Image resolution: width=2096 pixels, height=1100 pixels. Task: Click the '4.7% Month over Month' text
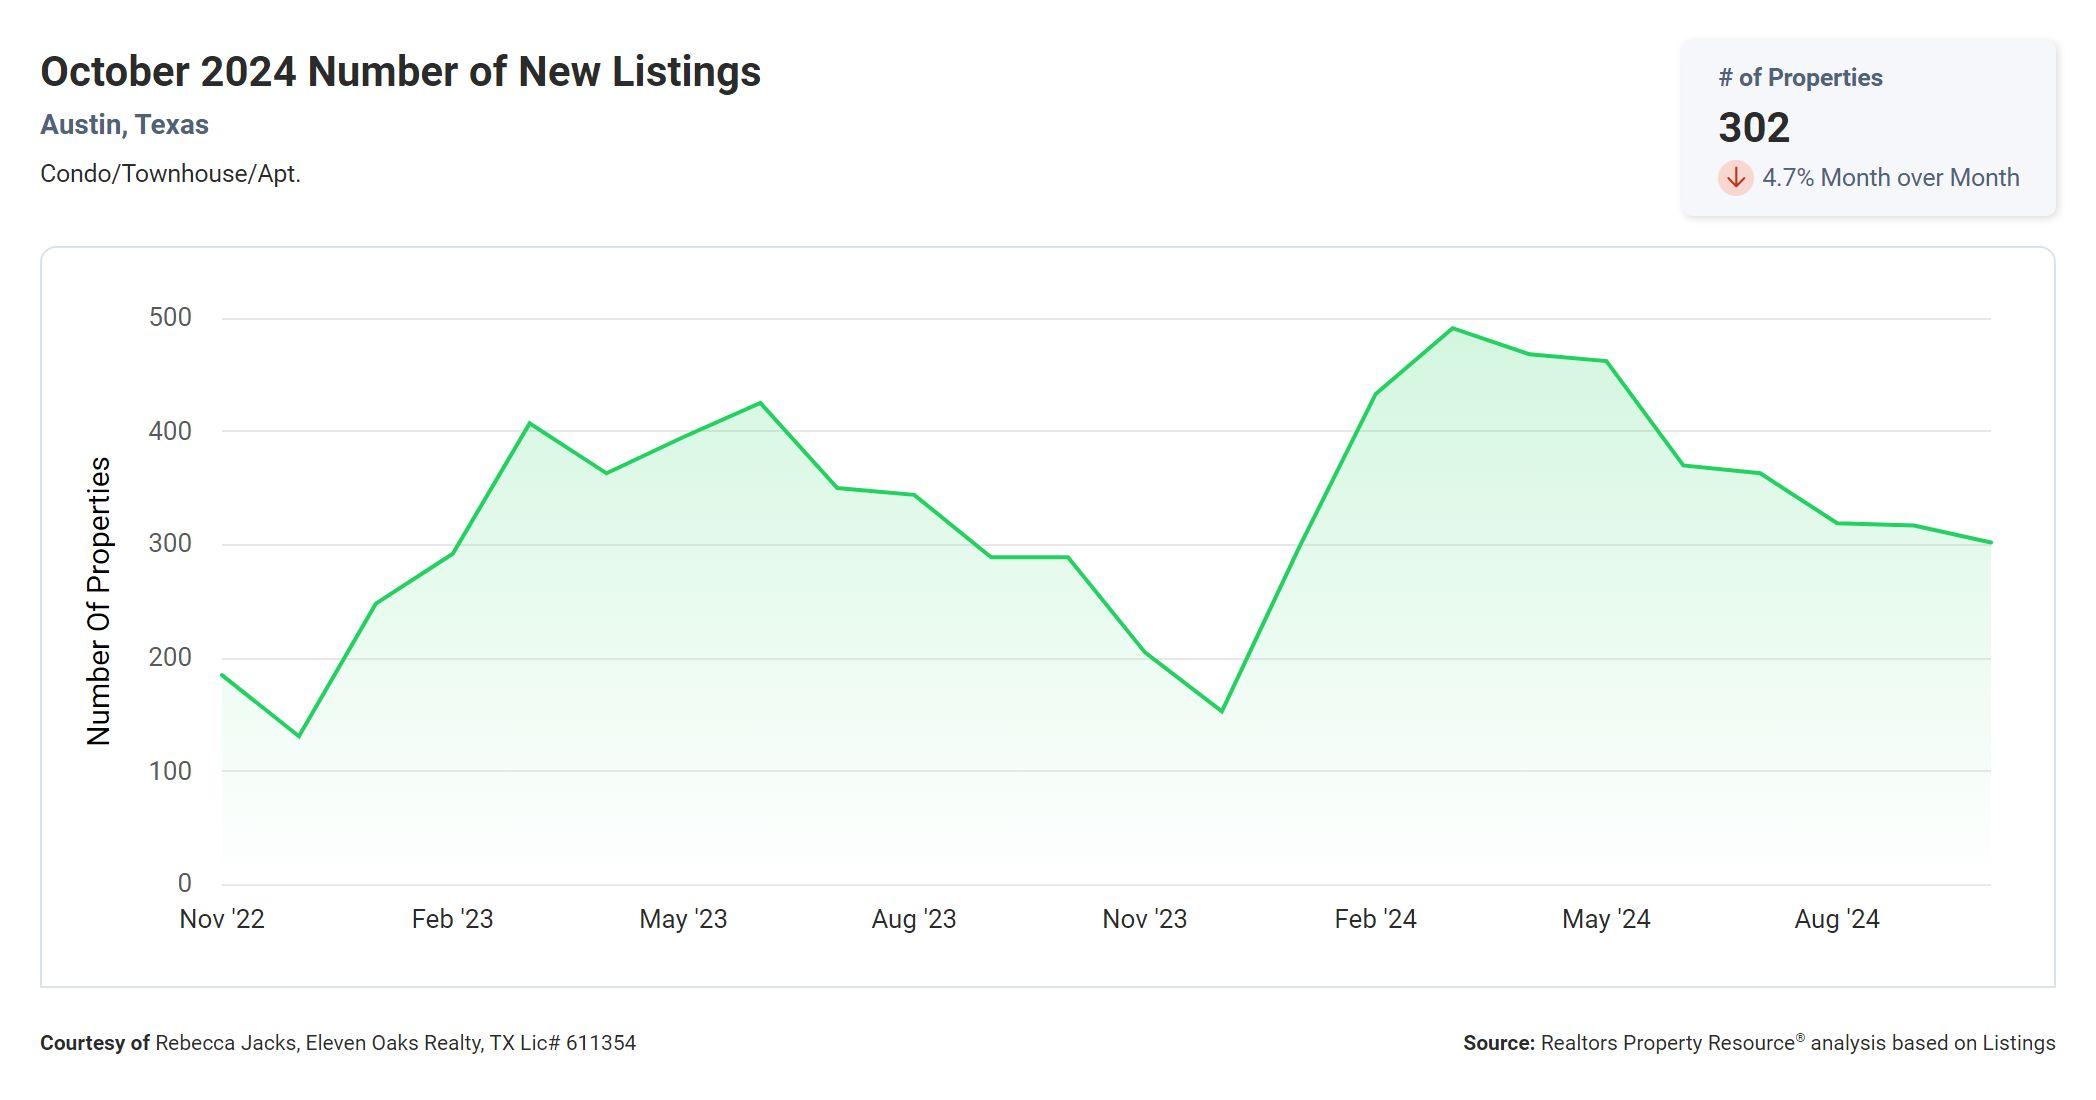pyautogui.click(x=1890, y=178)
